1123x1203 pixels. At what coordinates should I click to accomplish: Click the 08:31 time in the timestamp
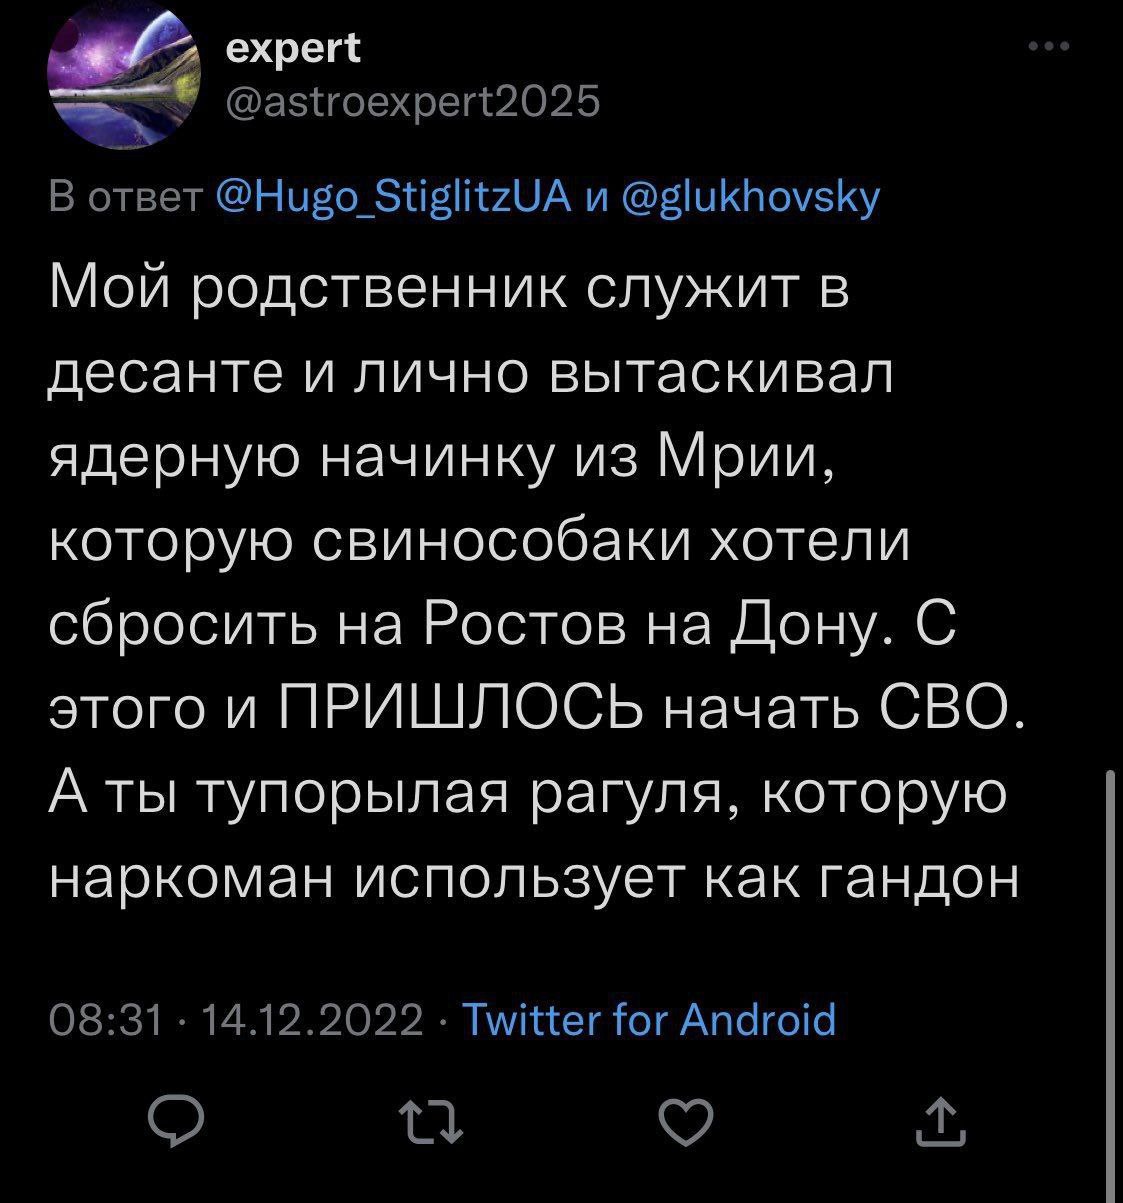click(106, 1021)
